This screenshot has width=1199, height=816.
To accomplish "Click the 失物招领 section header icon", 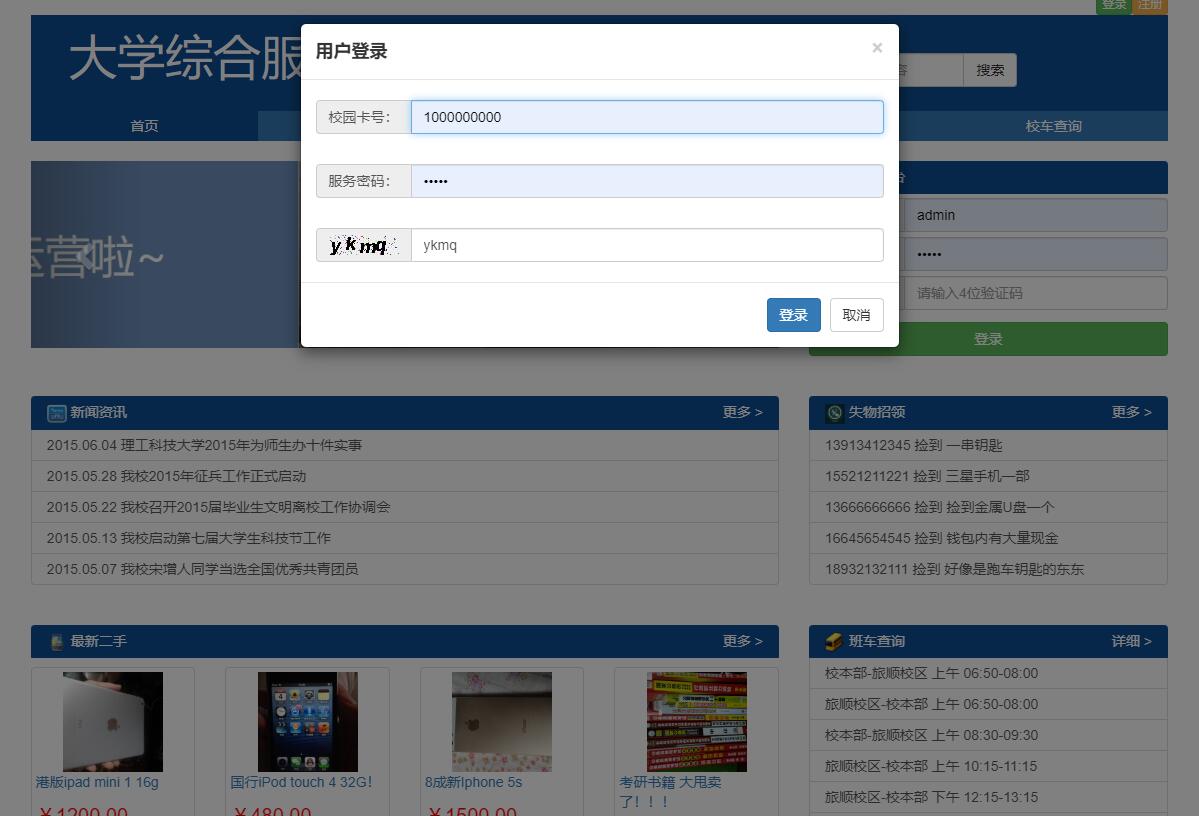I will click(x=835, y=412).
